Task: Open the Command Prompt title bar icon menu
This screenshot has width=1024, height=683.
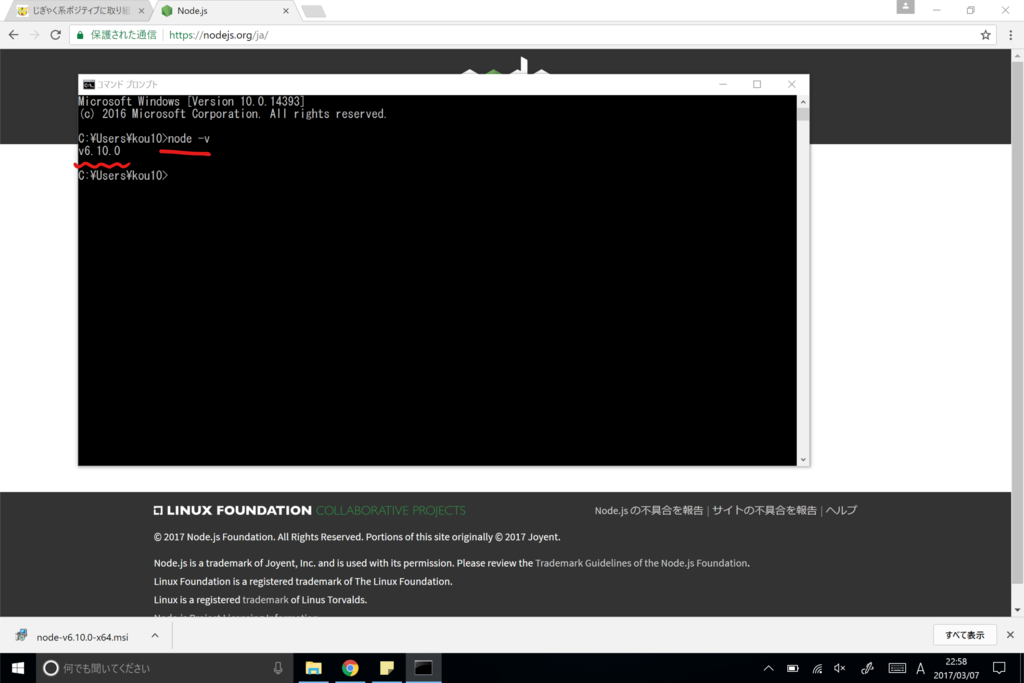Action: click(x=89, y=85)
